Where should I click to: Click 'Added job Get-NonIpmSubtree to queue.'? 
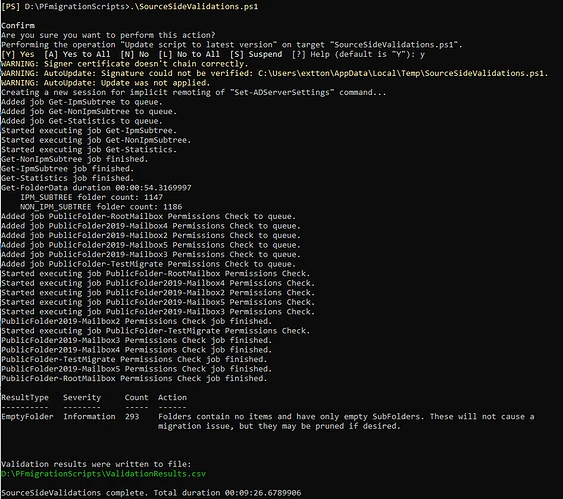click(89, 111)
